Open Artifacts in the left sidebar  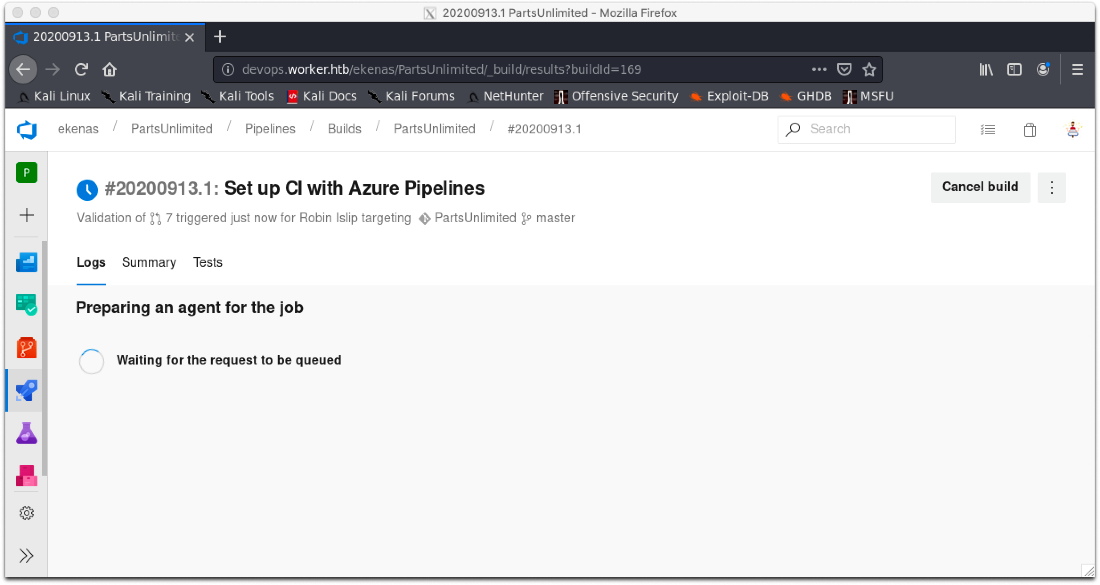pyautogui.click(x=27, y=475)
